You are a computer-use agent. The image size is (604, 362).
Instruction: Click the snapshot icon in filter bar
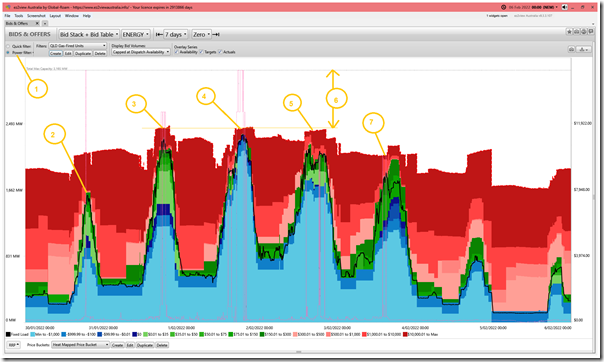point(571,49)
